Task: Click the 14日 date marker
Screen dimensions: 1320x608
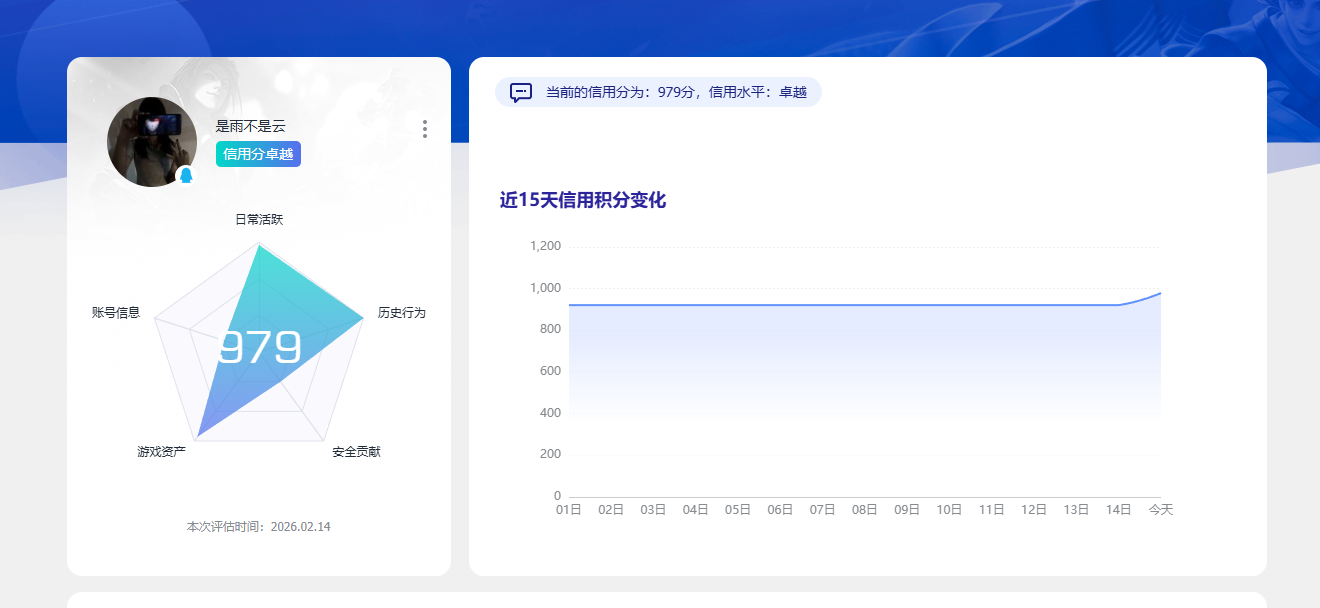Action: 1119,508
